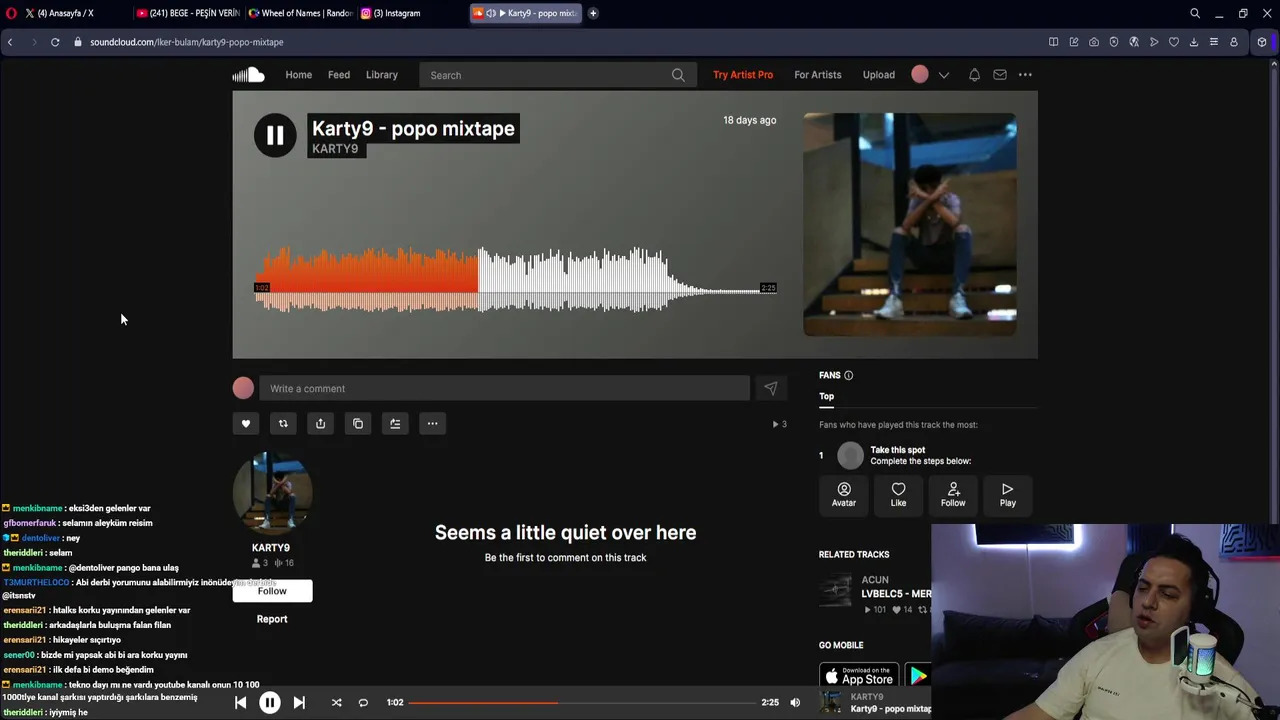Open the browser translate icon
The height and width of the screenshot is (720, 1280).
1134,42
